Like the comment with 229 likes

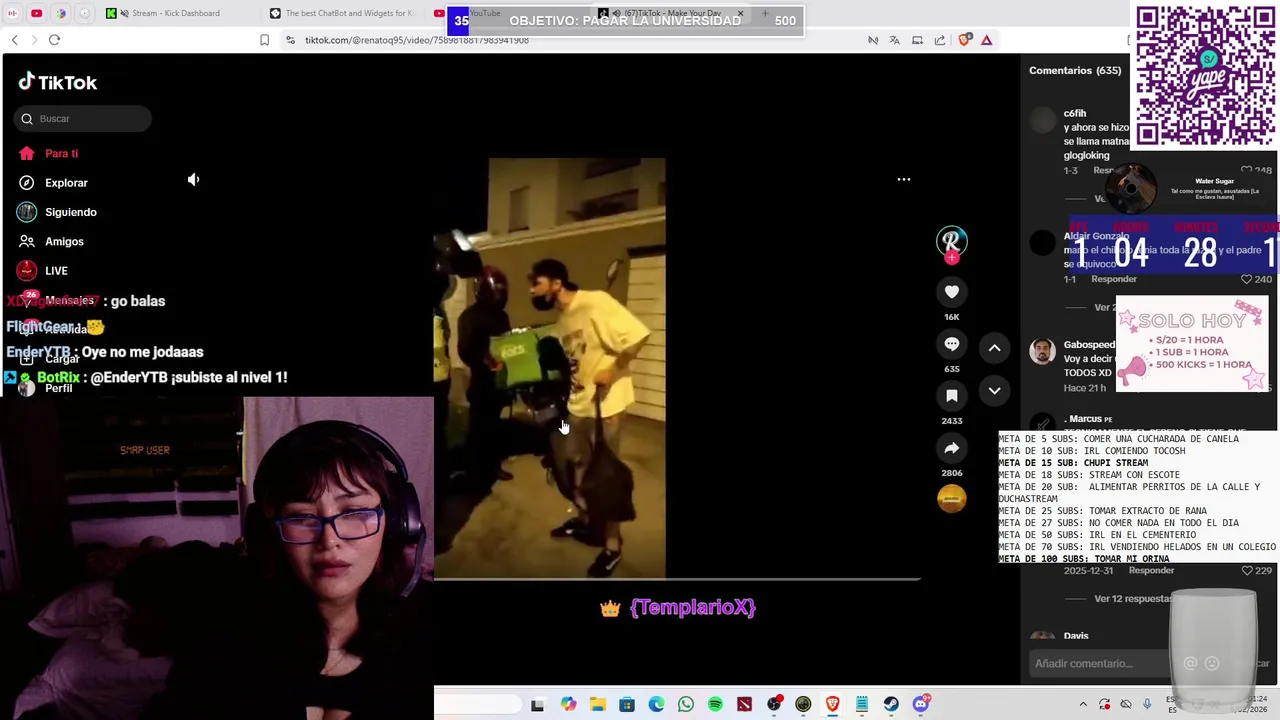click(1256, 571)
